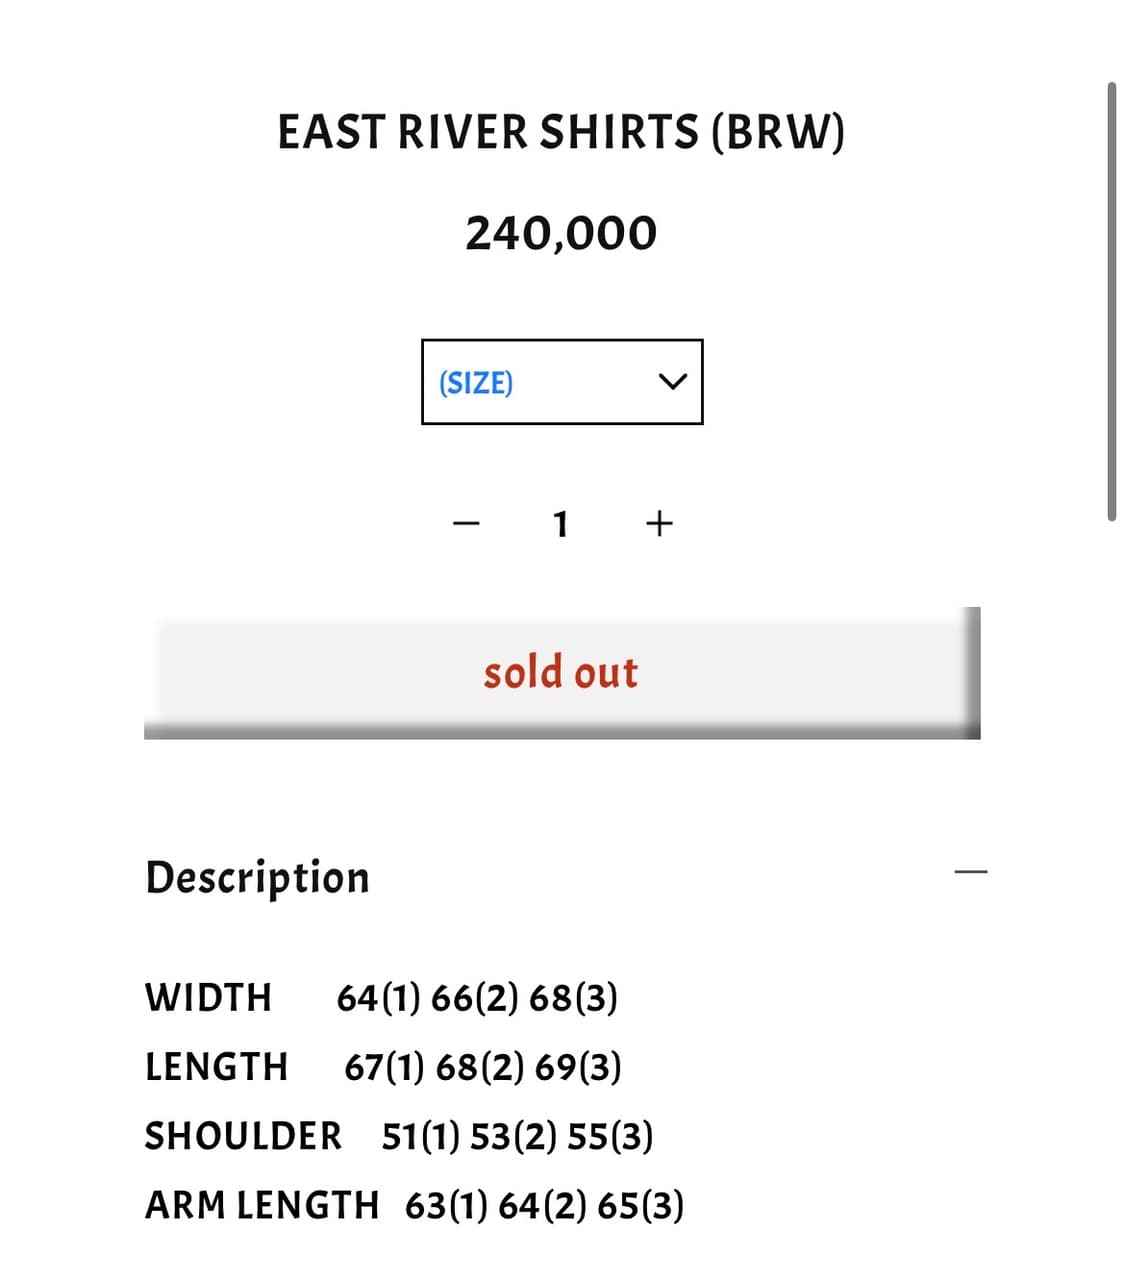Collapse the Description section dash icon
The height and width of the screenshot is (1285, 1125).
click(x=970, y=872)
